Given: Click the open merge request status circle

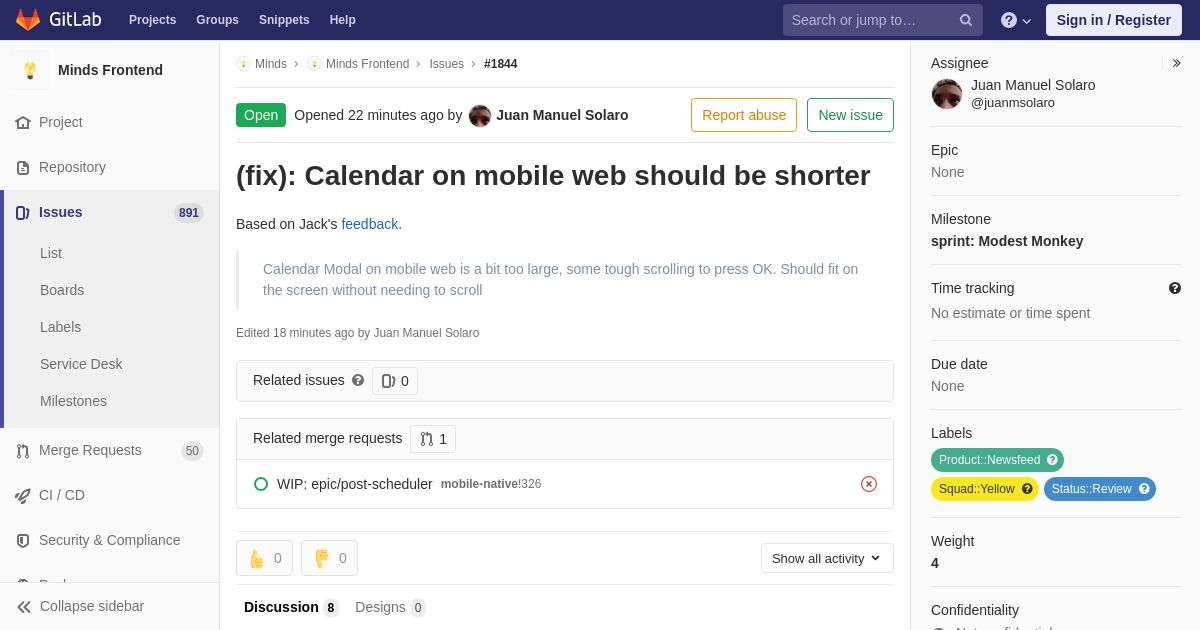Looking at the screenshot, I should 261,484.
